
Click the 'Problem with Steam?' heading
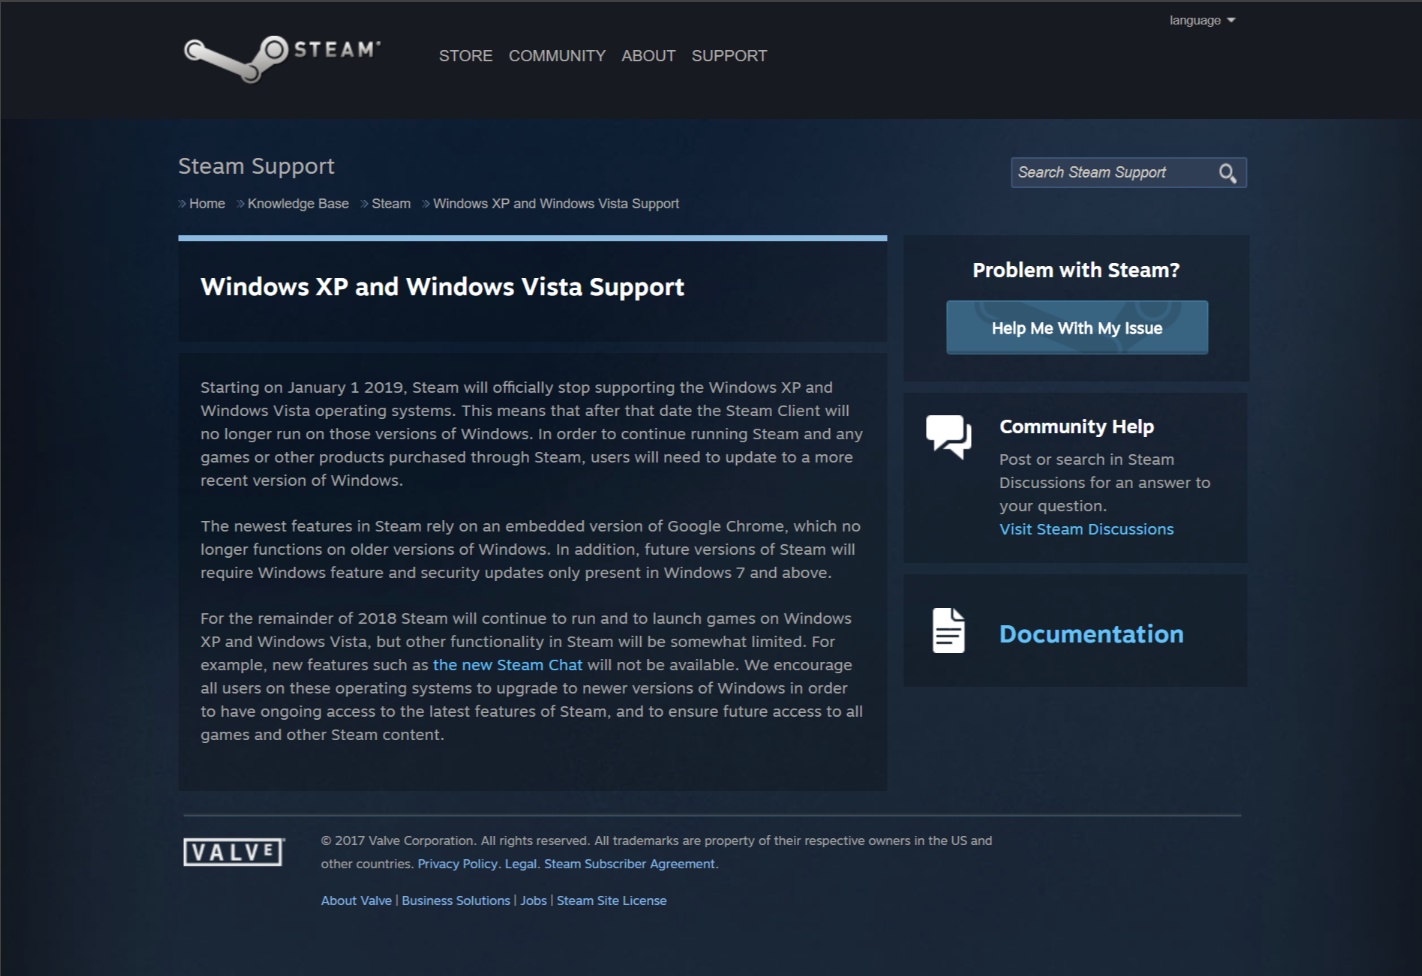click(x=1076, y=270)
